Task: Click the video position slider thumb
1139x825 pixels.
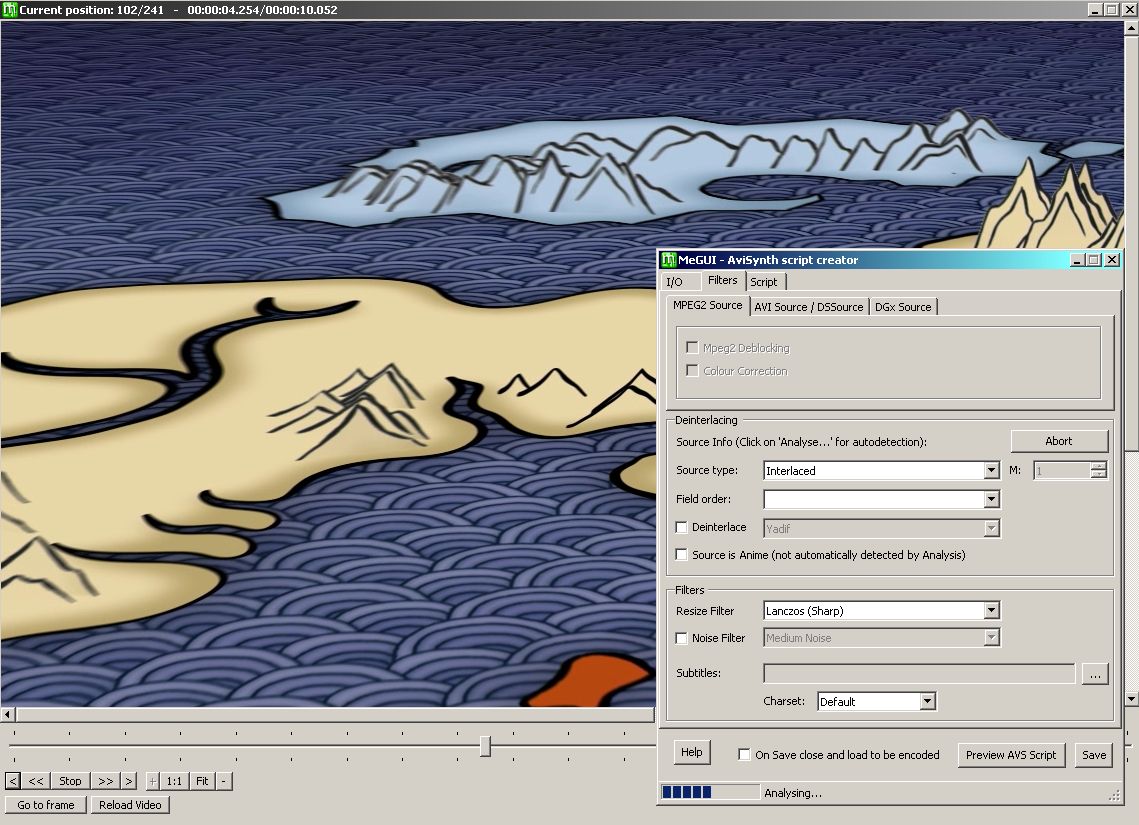Action: (x=485, y=746)
